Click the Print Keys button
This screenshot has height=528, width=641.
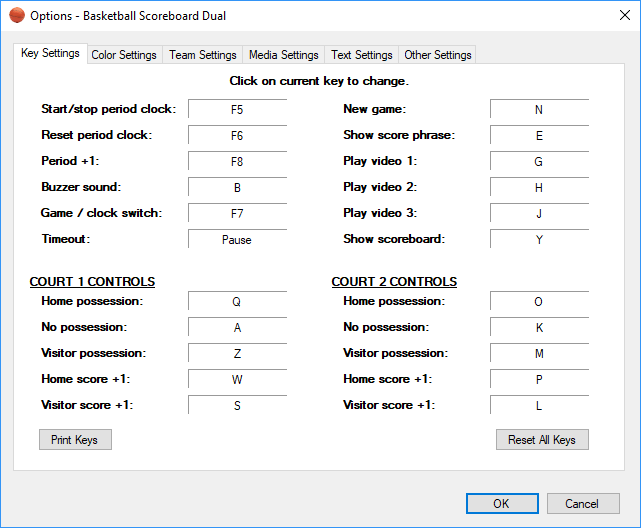(x=75, y=440)
